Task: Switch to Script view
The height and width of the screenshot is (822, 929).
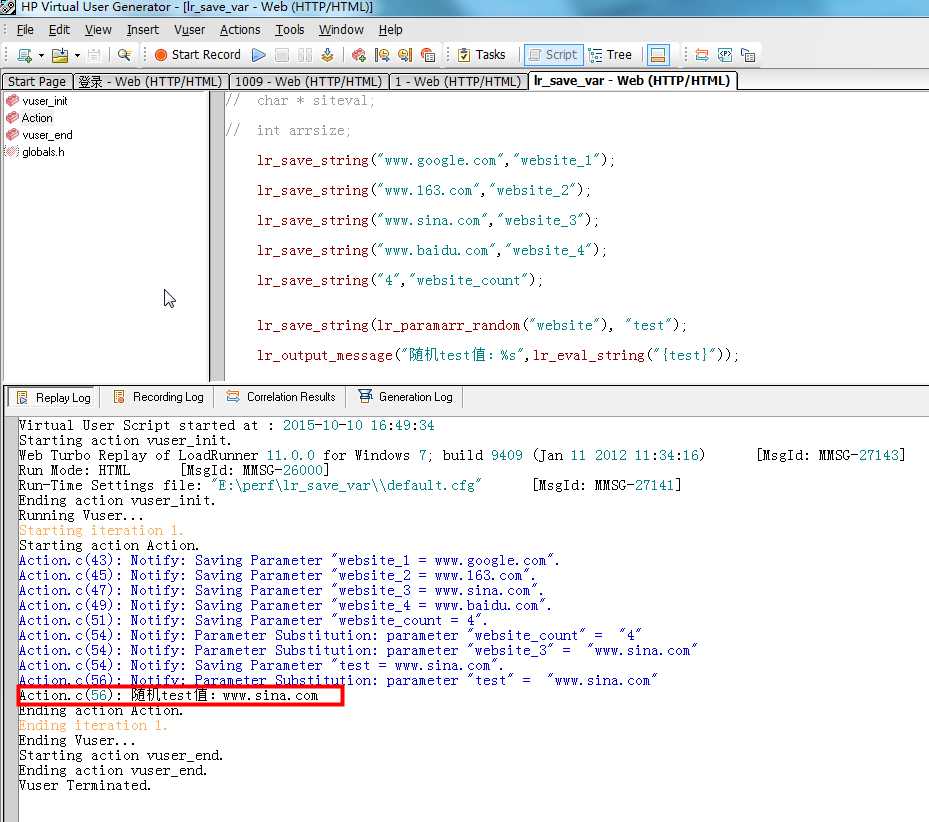Action: coord(553,55)
